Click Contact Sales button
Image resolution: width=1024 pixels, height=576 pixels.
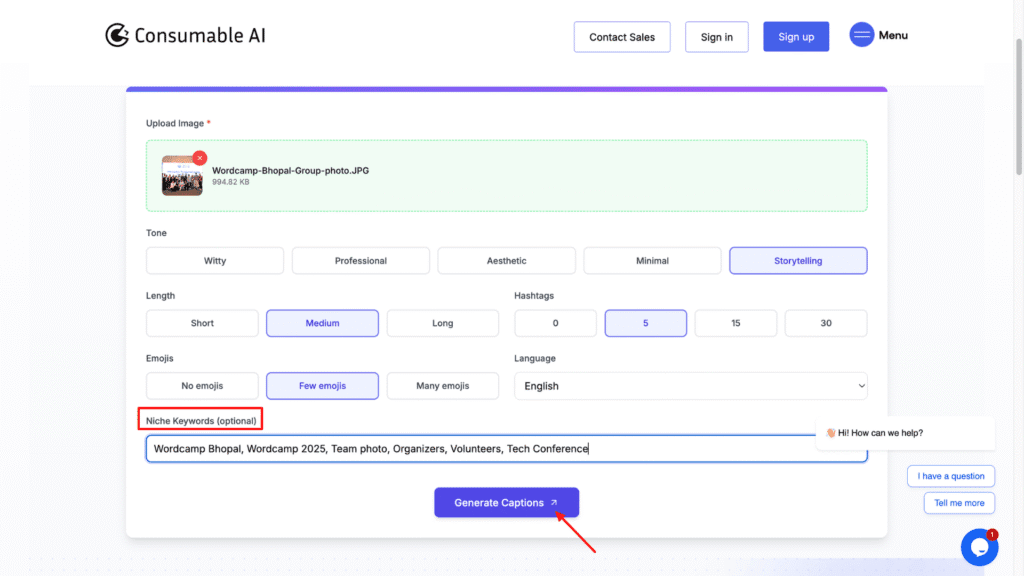click(x=622, y=37)
